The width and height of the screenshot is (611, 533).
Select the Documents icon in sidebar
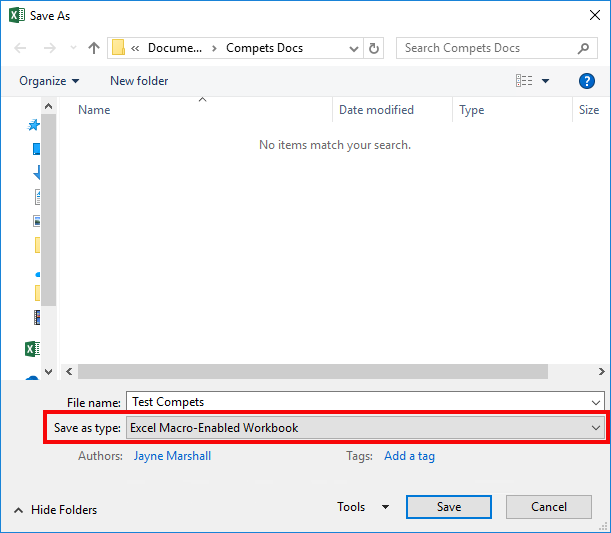coord(37,197)
